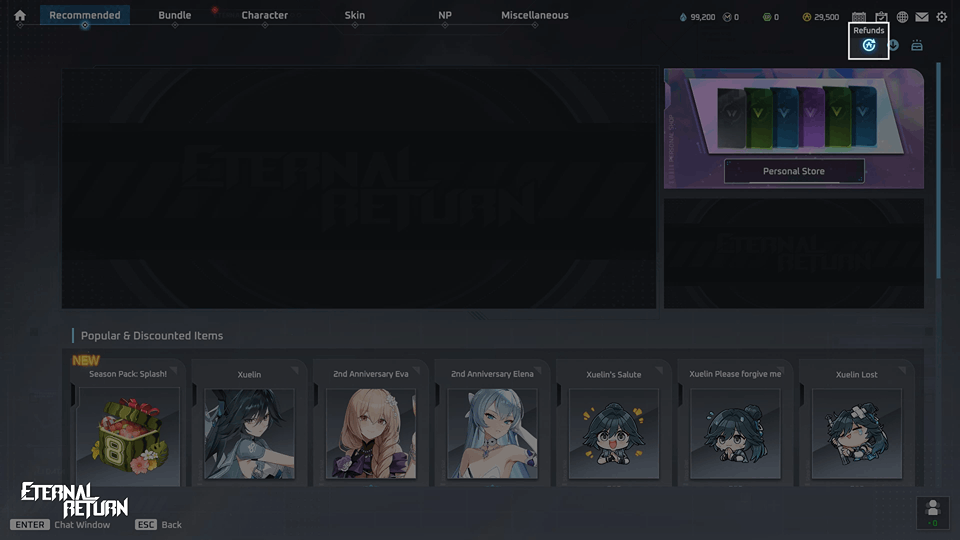Open the NP tab
Image resolution: width=960 pixels, height=540 pixels.
pos(445,15)
